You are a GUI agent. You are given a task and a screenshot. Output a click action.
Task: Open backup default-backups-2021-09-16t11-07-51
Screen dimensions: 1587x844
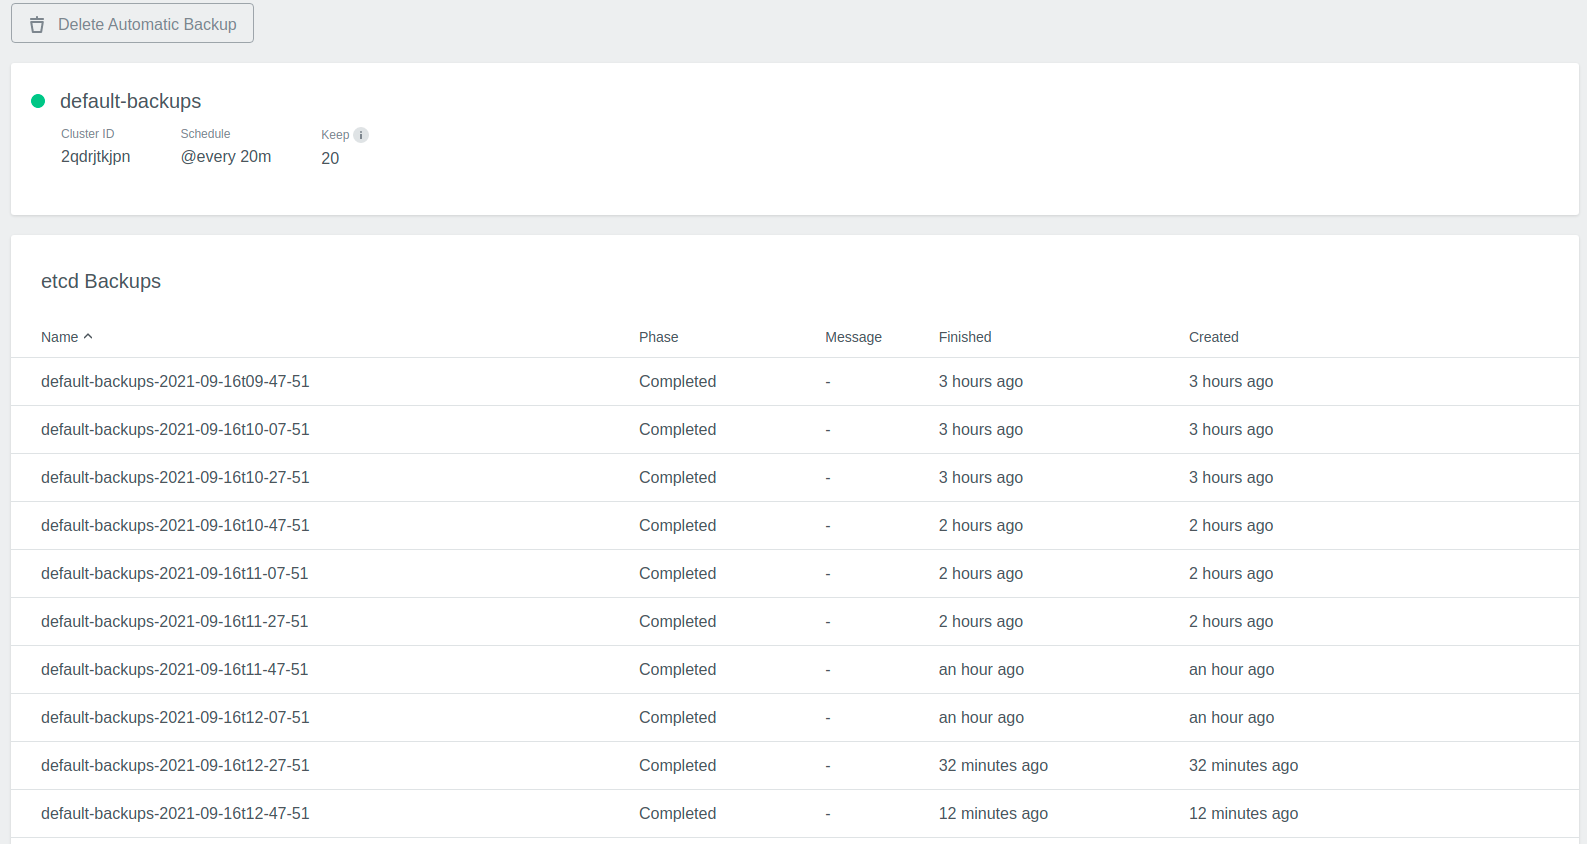coord(175,573)
